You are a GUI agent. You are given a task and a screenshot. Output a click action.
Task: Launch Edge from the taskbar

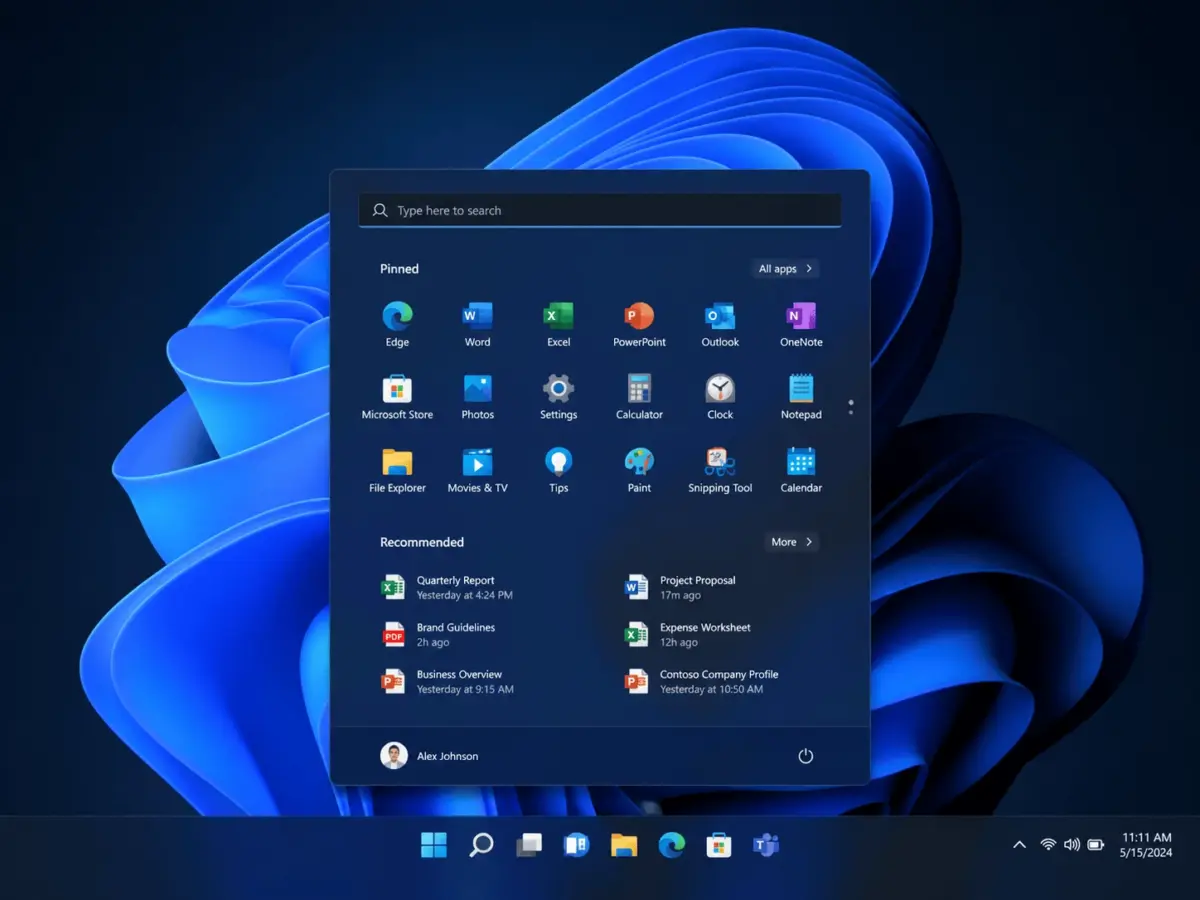672,845
